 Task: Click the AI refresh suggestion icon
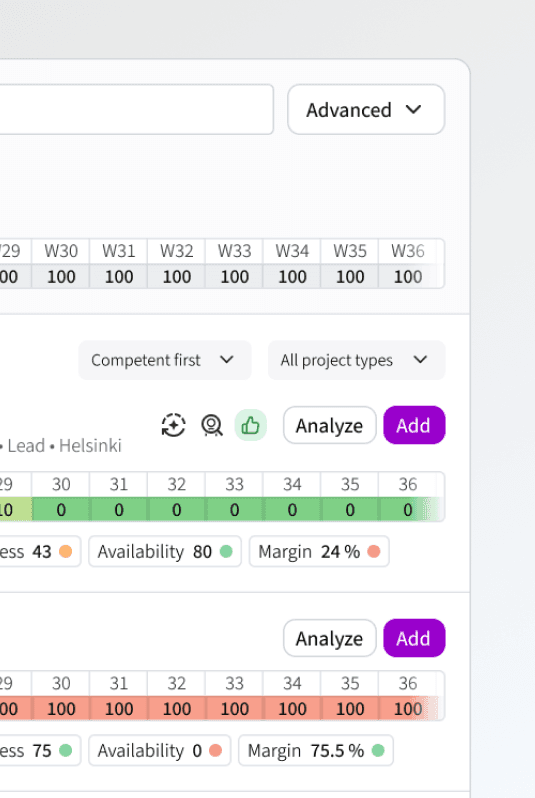click(174, 425)
